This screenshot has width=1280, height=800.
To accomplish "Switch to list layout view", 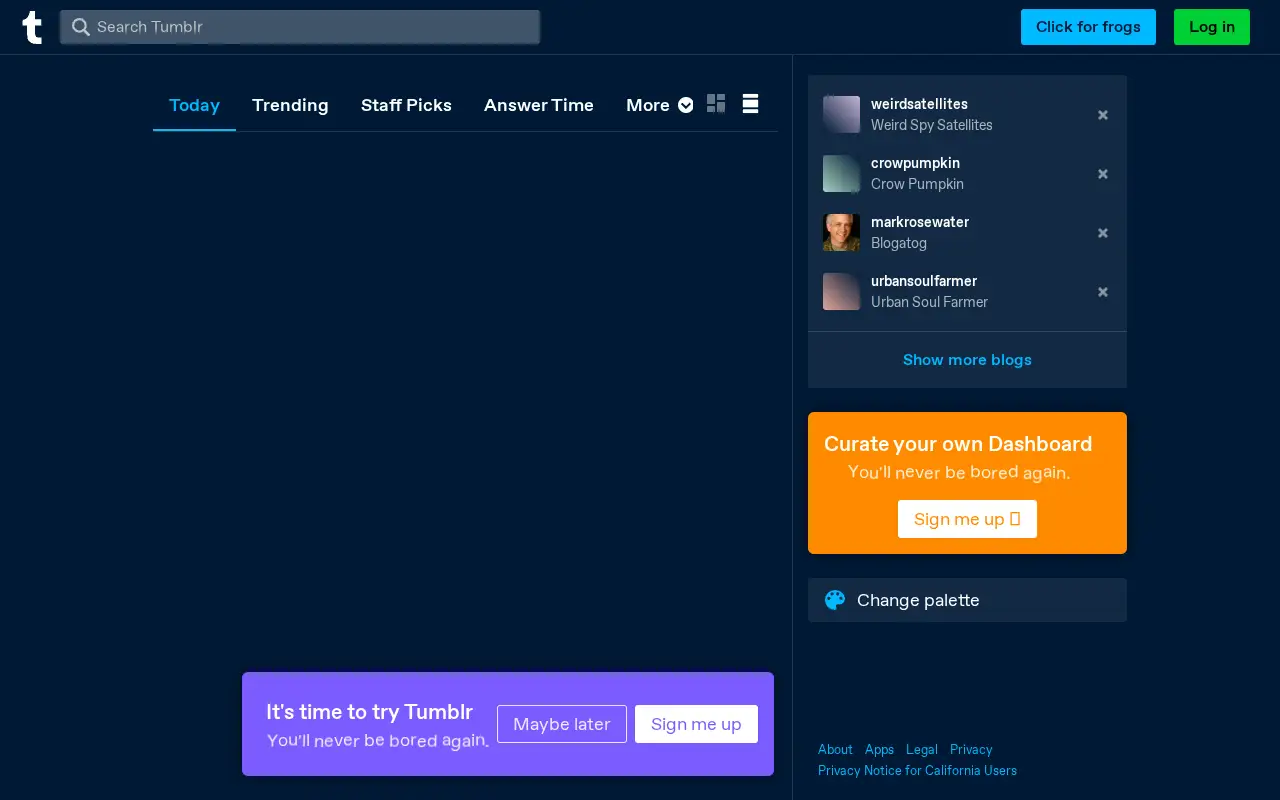I will click(750, 103).
